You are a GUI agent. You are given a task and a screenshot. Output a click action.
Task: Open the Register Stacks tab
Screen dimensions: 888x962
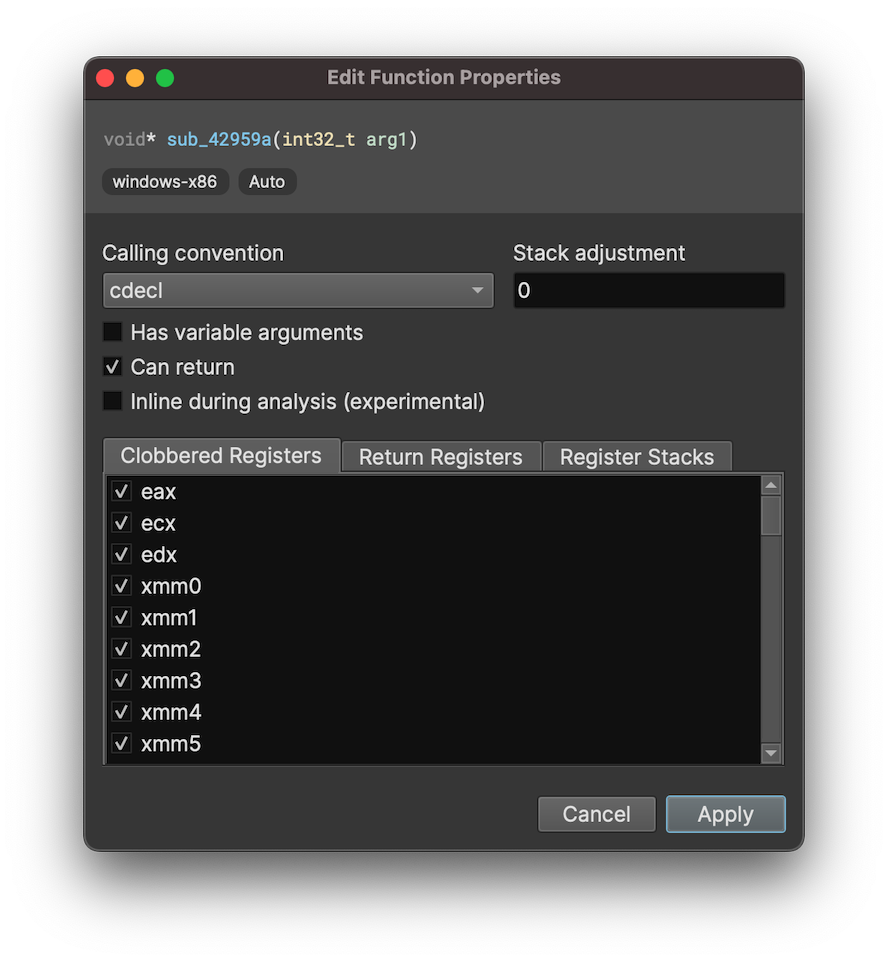click(x=637, y=456)
